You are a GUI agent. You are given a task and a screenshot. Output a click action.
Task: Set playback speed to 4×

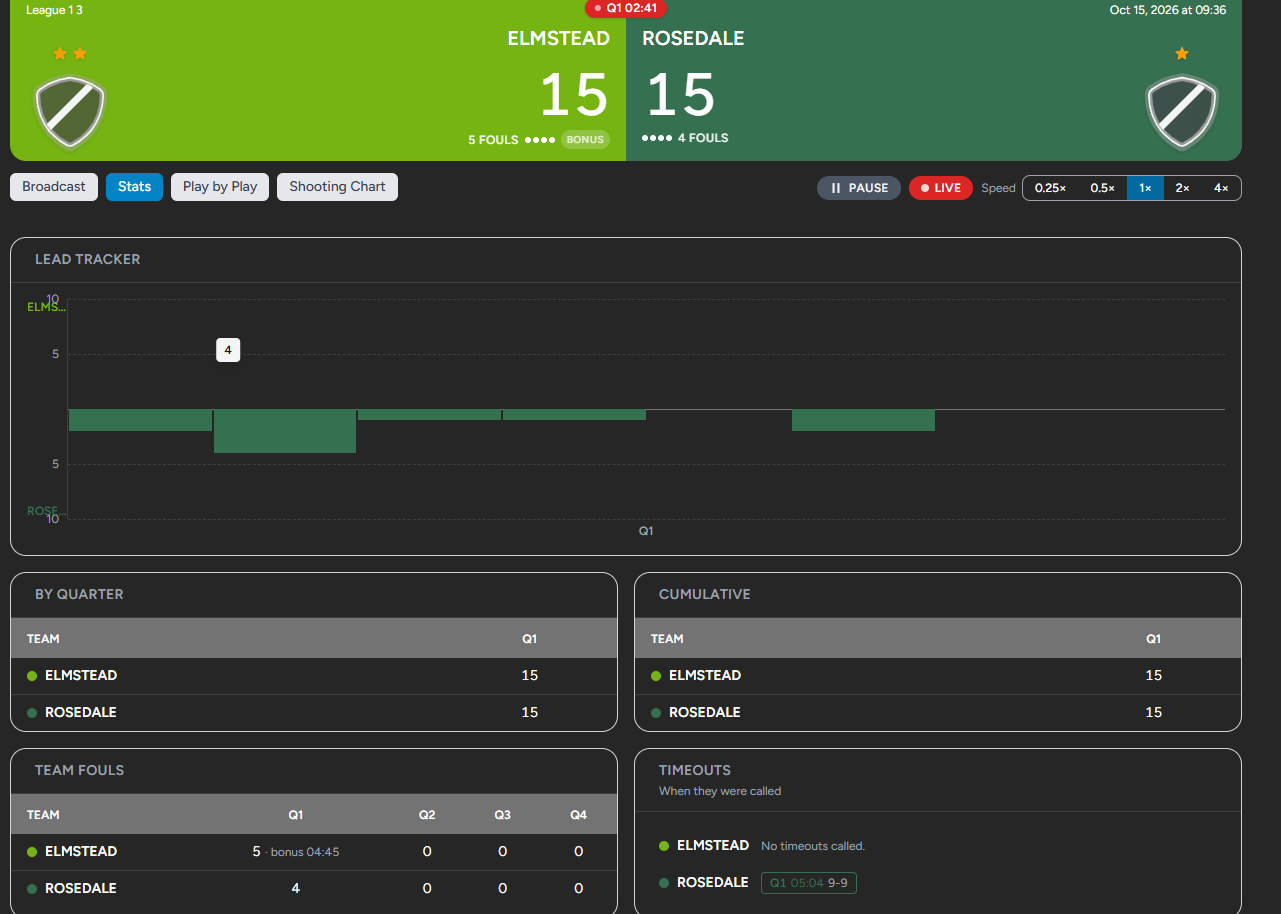pyautogui.click(x=1220, y=188)
